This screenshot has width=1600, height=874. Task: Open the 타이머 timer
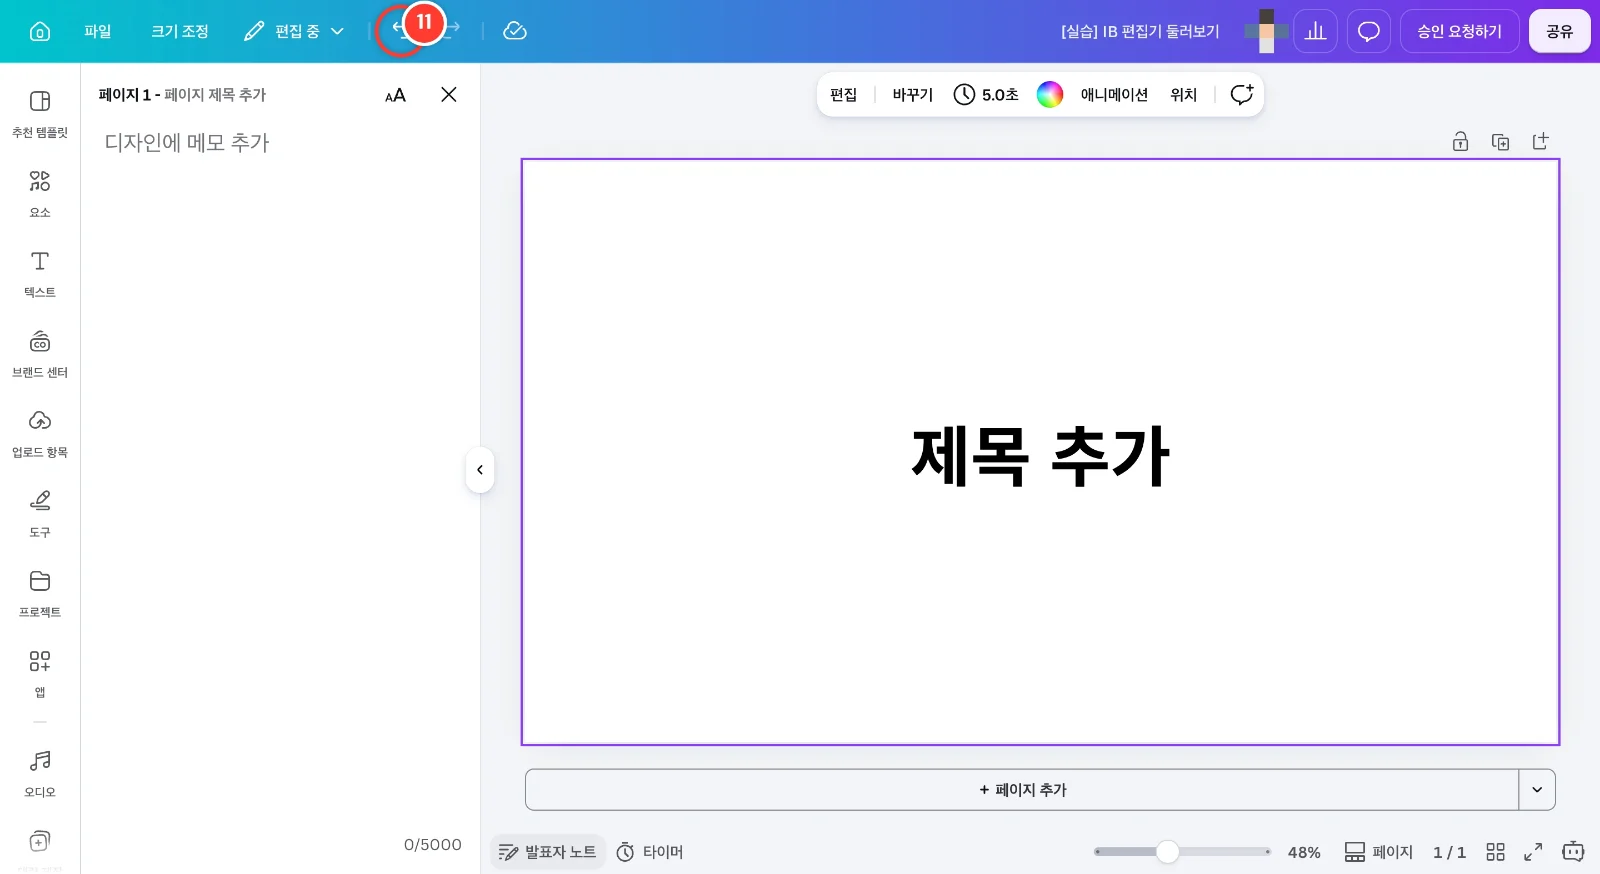click(650, 852)
